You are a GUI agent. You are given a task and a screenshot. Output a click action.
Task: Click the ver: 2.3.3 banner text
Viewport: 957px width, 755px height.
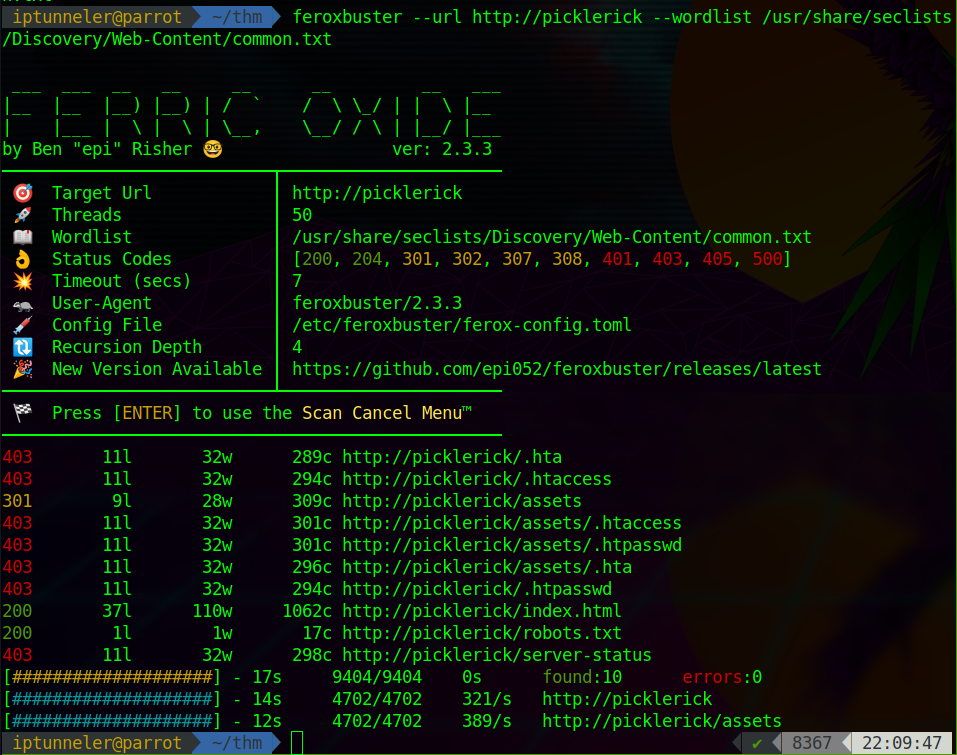pyautogui.click(x=442, y=150)
